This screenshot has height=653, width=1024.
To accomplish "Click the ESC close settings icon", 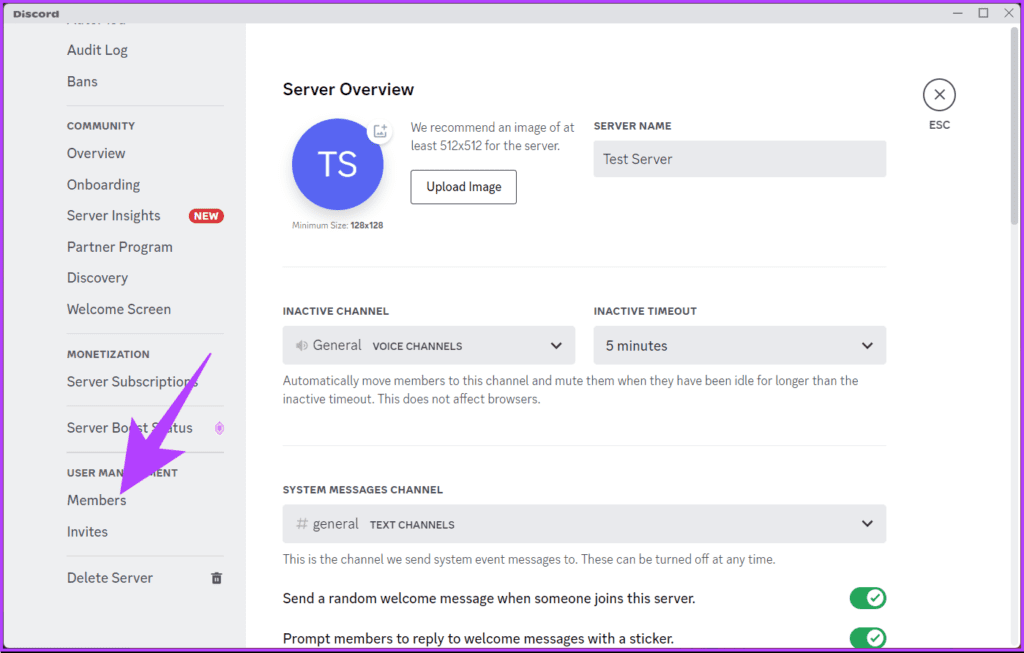I will (939, 95).
